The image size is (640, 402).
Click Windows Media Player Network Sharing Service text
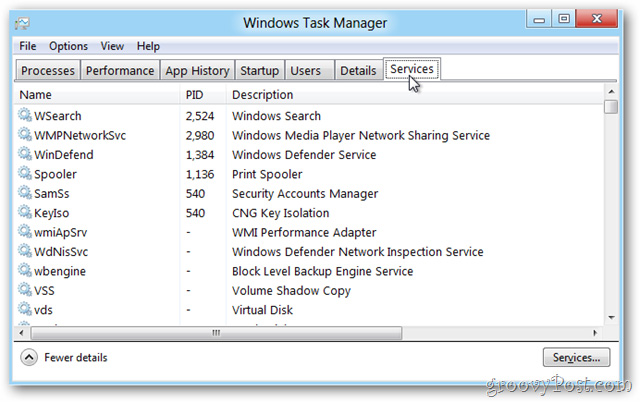click(361, 135)
